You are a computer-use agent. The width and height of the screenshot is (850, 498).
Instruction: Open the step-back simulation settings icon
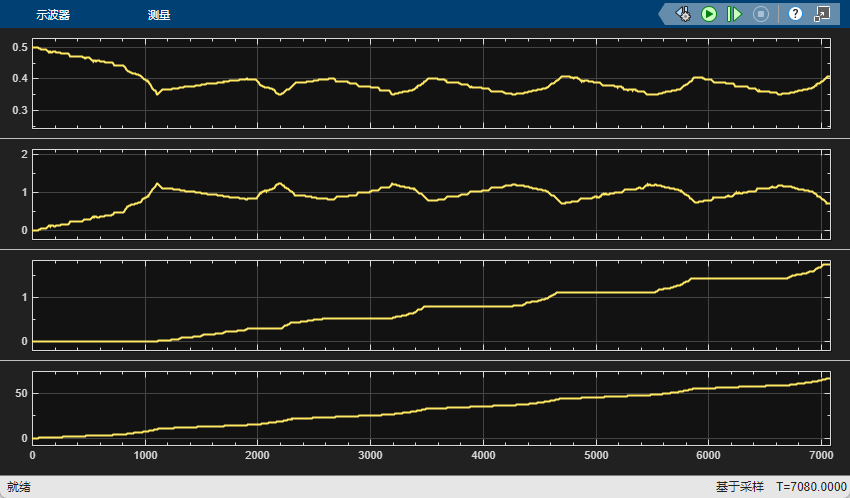tap(682, 14)
